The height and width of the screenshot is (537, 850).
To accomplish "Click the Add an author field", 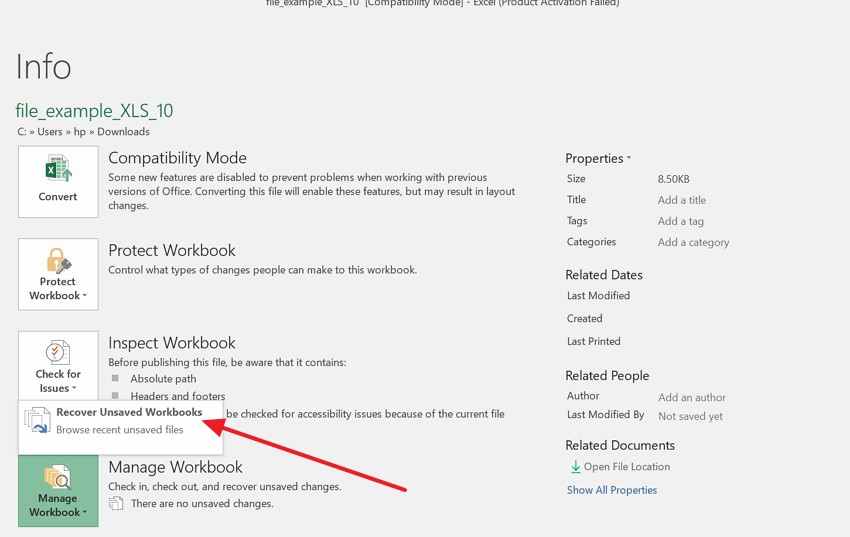I will coord(692,397).
